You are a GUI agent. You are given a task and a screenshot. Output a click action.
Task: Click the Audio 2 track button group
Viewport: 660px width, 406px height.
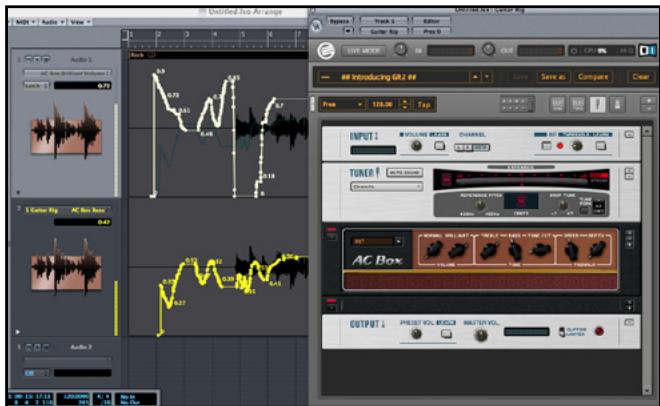click(x=37, y=347)
